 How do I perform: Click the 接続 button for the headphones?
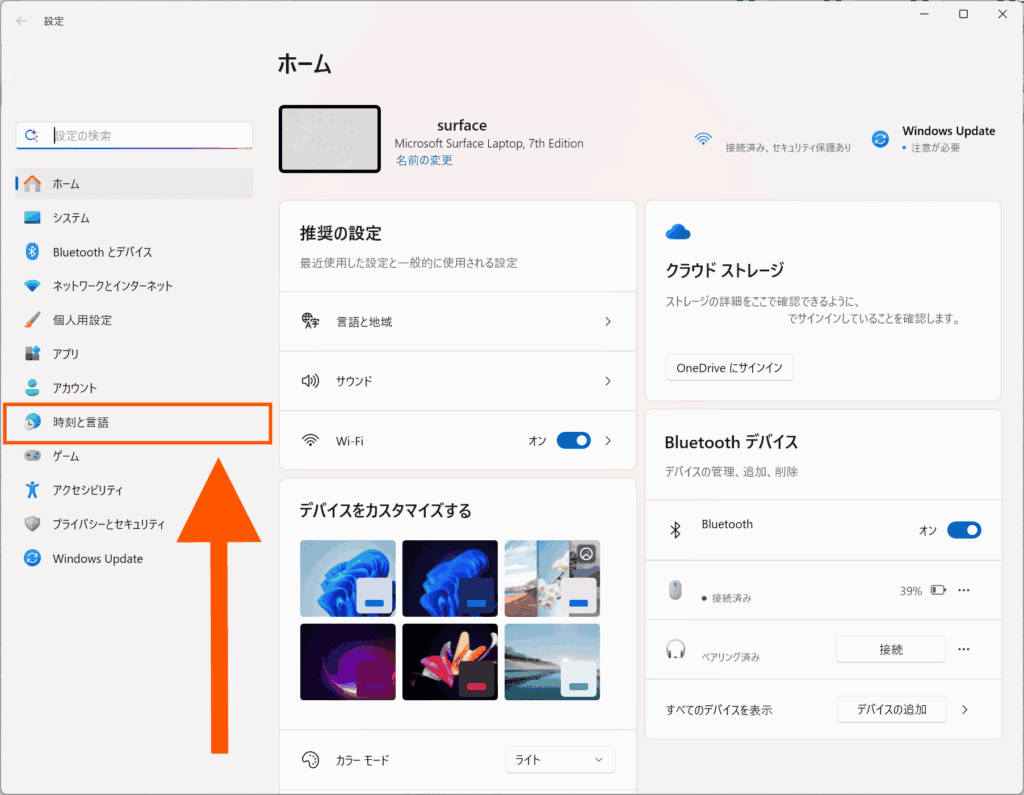[891, 649]
